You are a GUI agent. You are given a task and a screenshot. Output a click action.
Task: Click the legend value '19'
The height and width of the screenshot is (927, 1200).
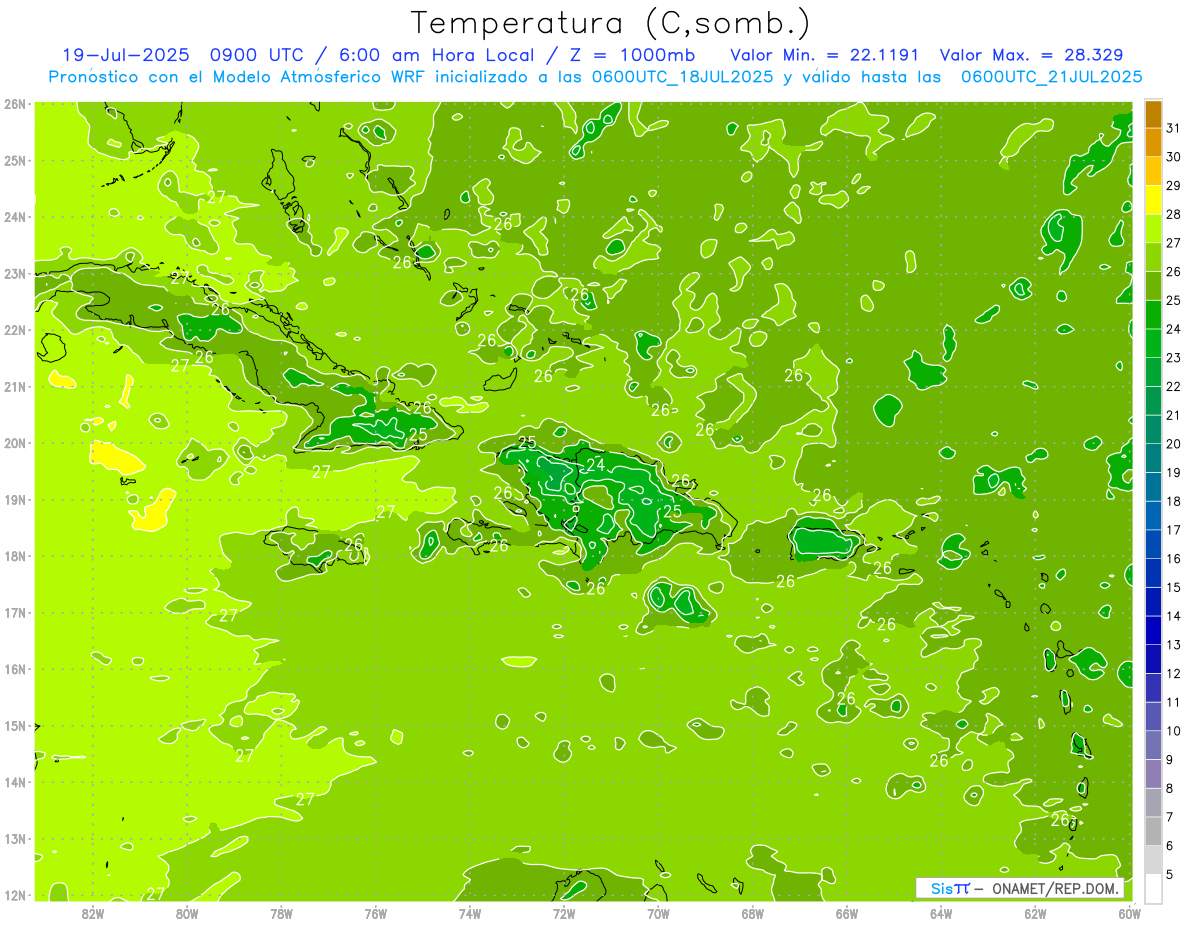click(x=1173, y=472)
